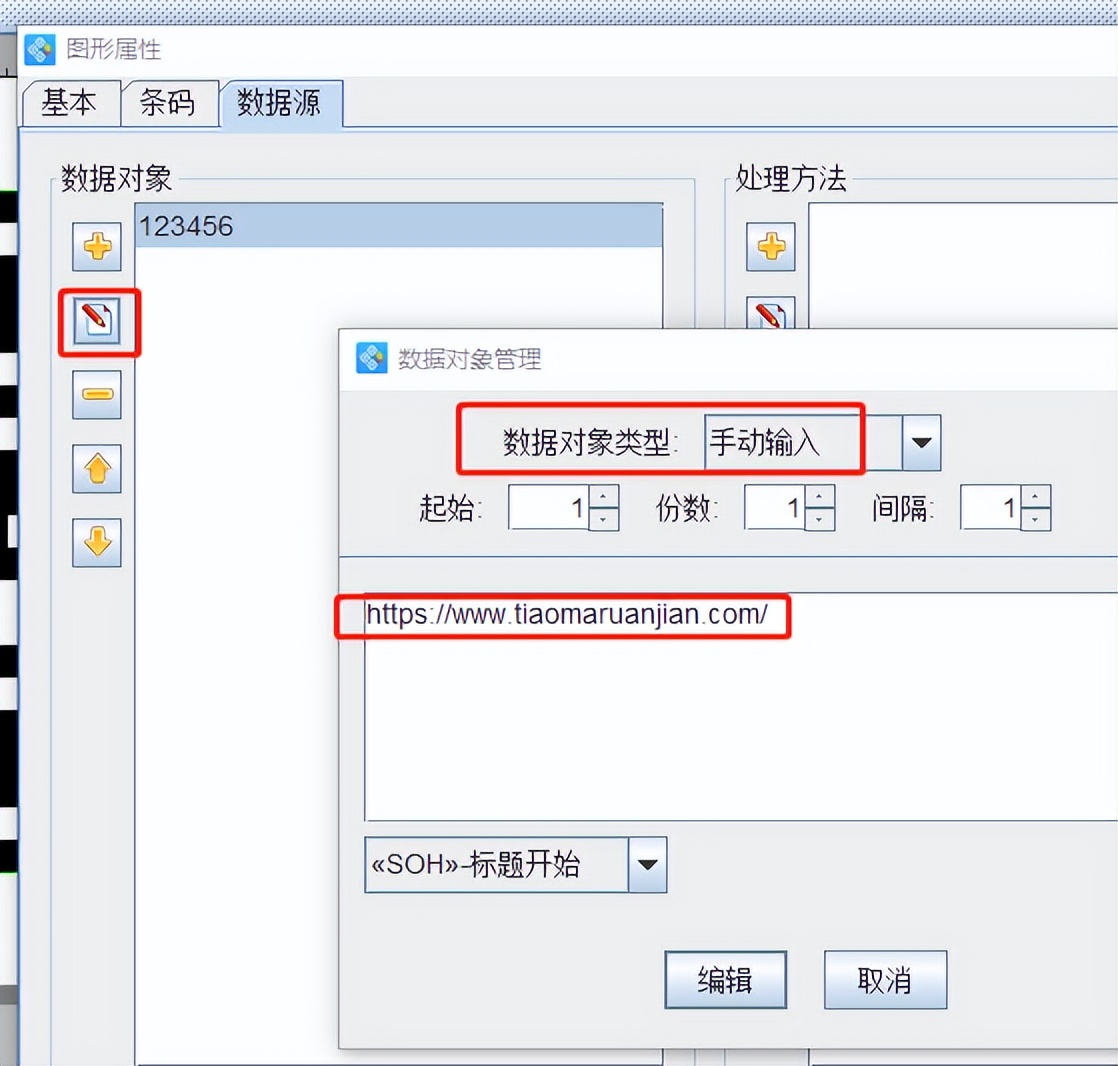Move data object up with arrow icon
Viewport: 1118px width, 1066px height.
(97, 468)
